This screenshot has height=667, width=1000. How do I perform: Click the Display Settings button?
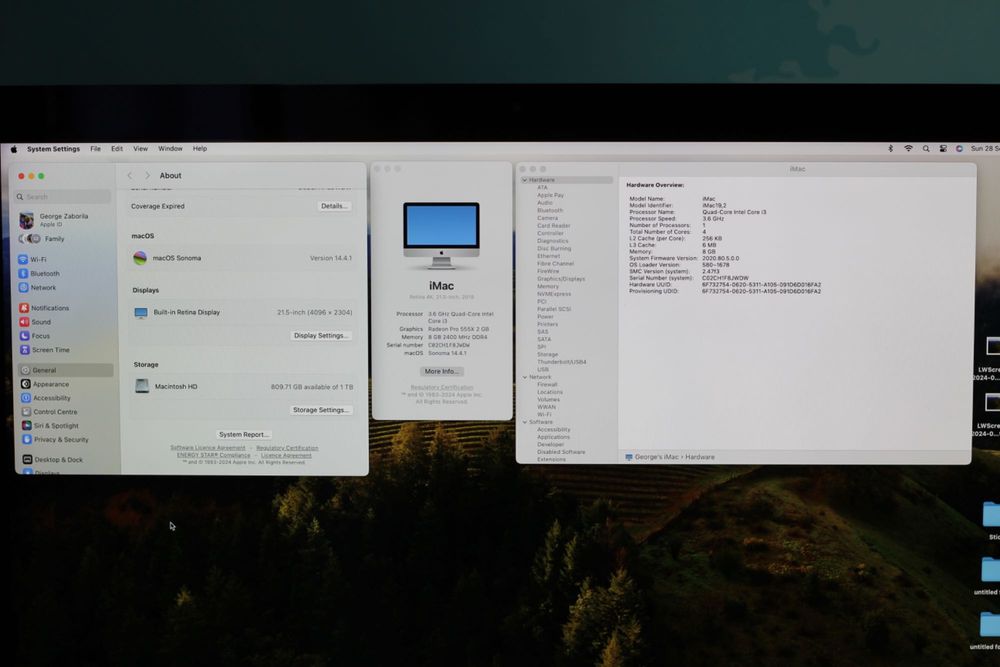tap(321, 335)
